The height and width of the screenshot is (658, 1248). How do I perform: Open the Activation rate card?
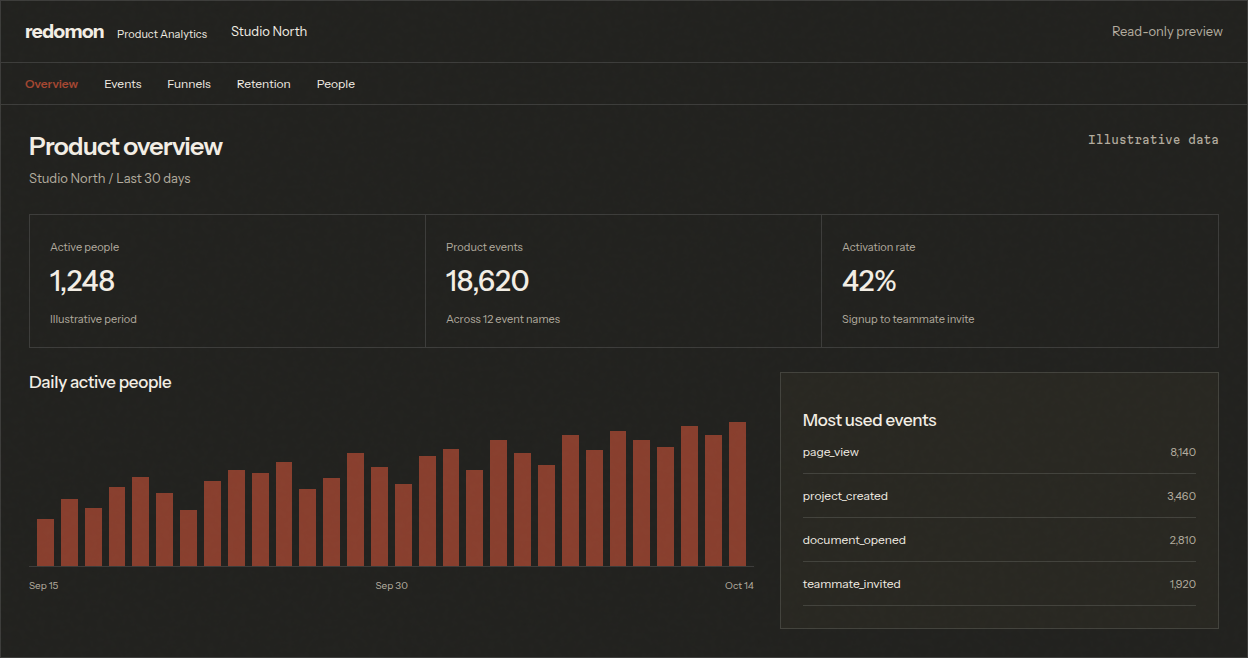(x=1020, y=281)
